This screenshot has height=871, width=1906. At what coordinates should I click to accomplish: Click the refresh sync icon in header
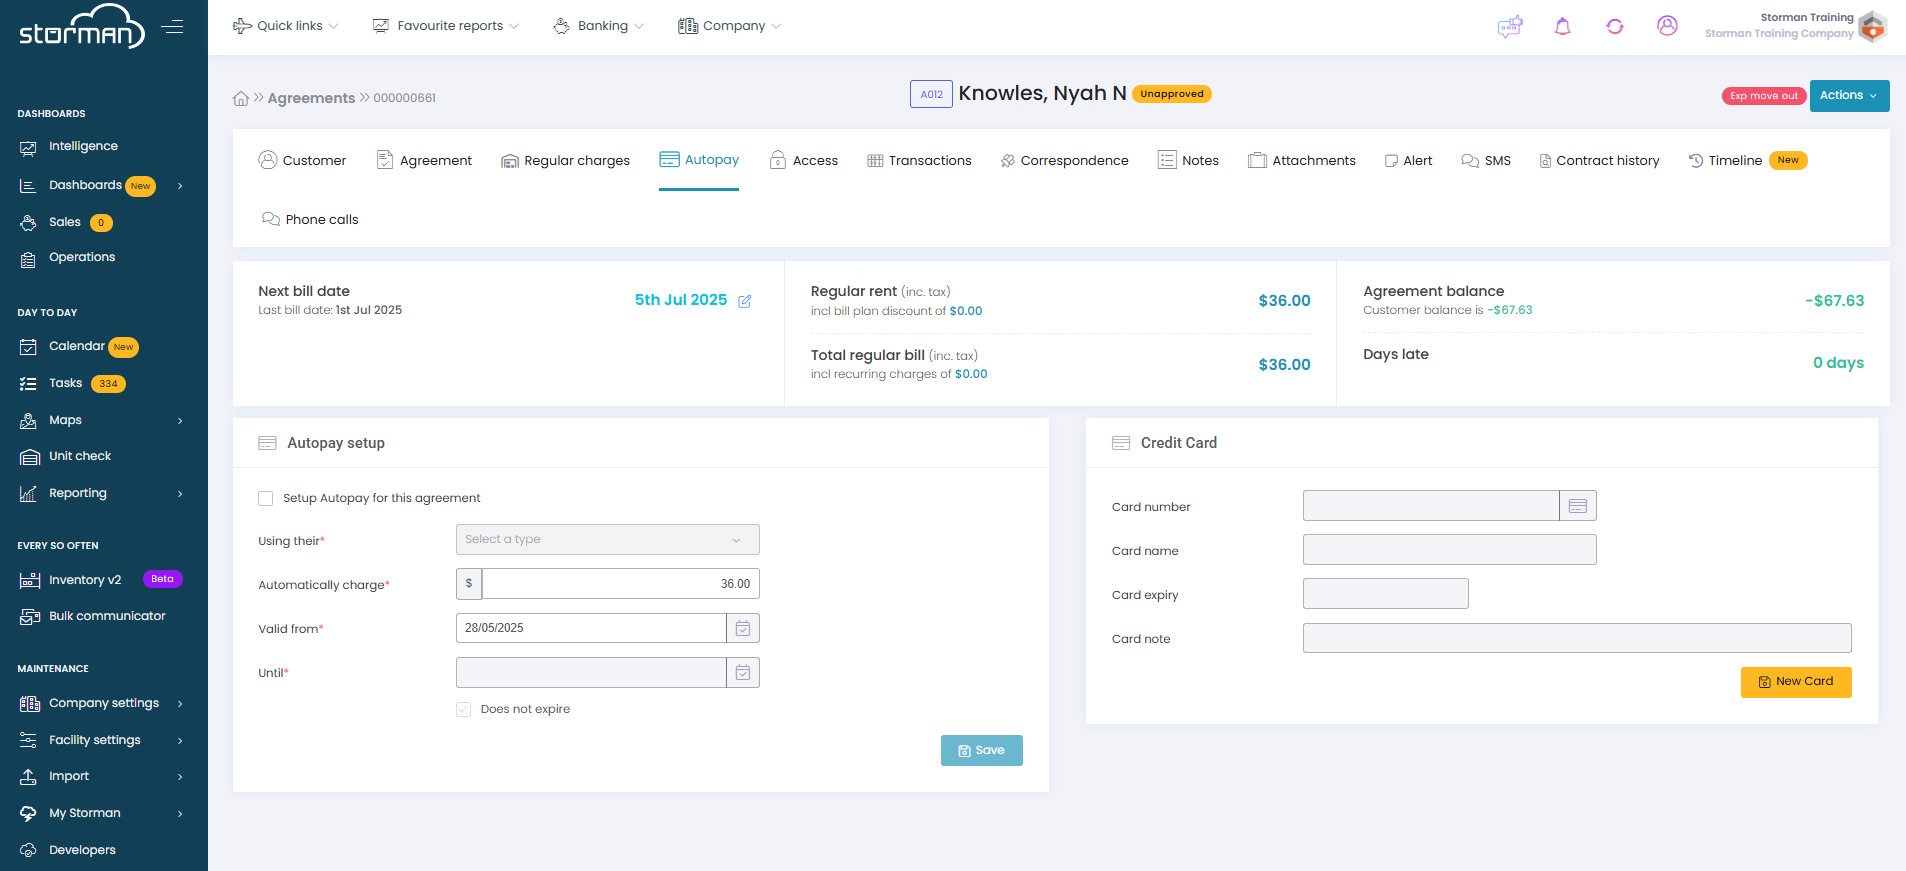tap(1614, 27)
